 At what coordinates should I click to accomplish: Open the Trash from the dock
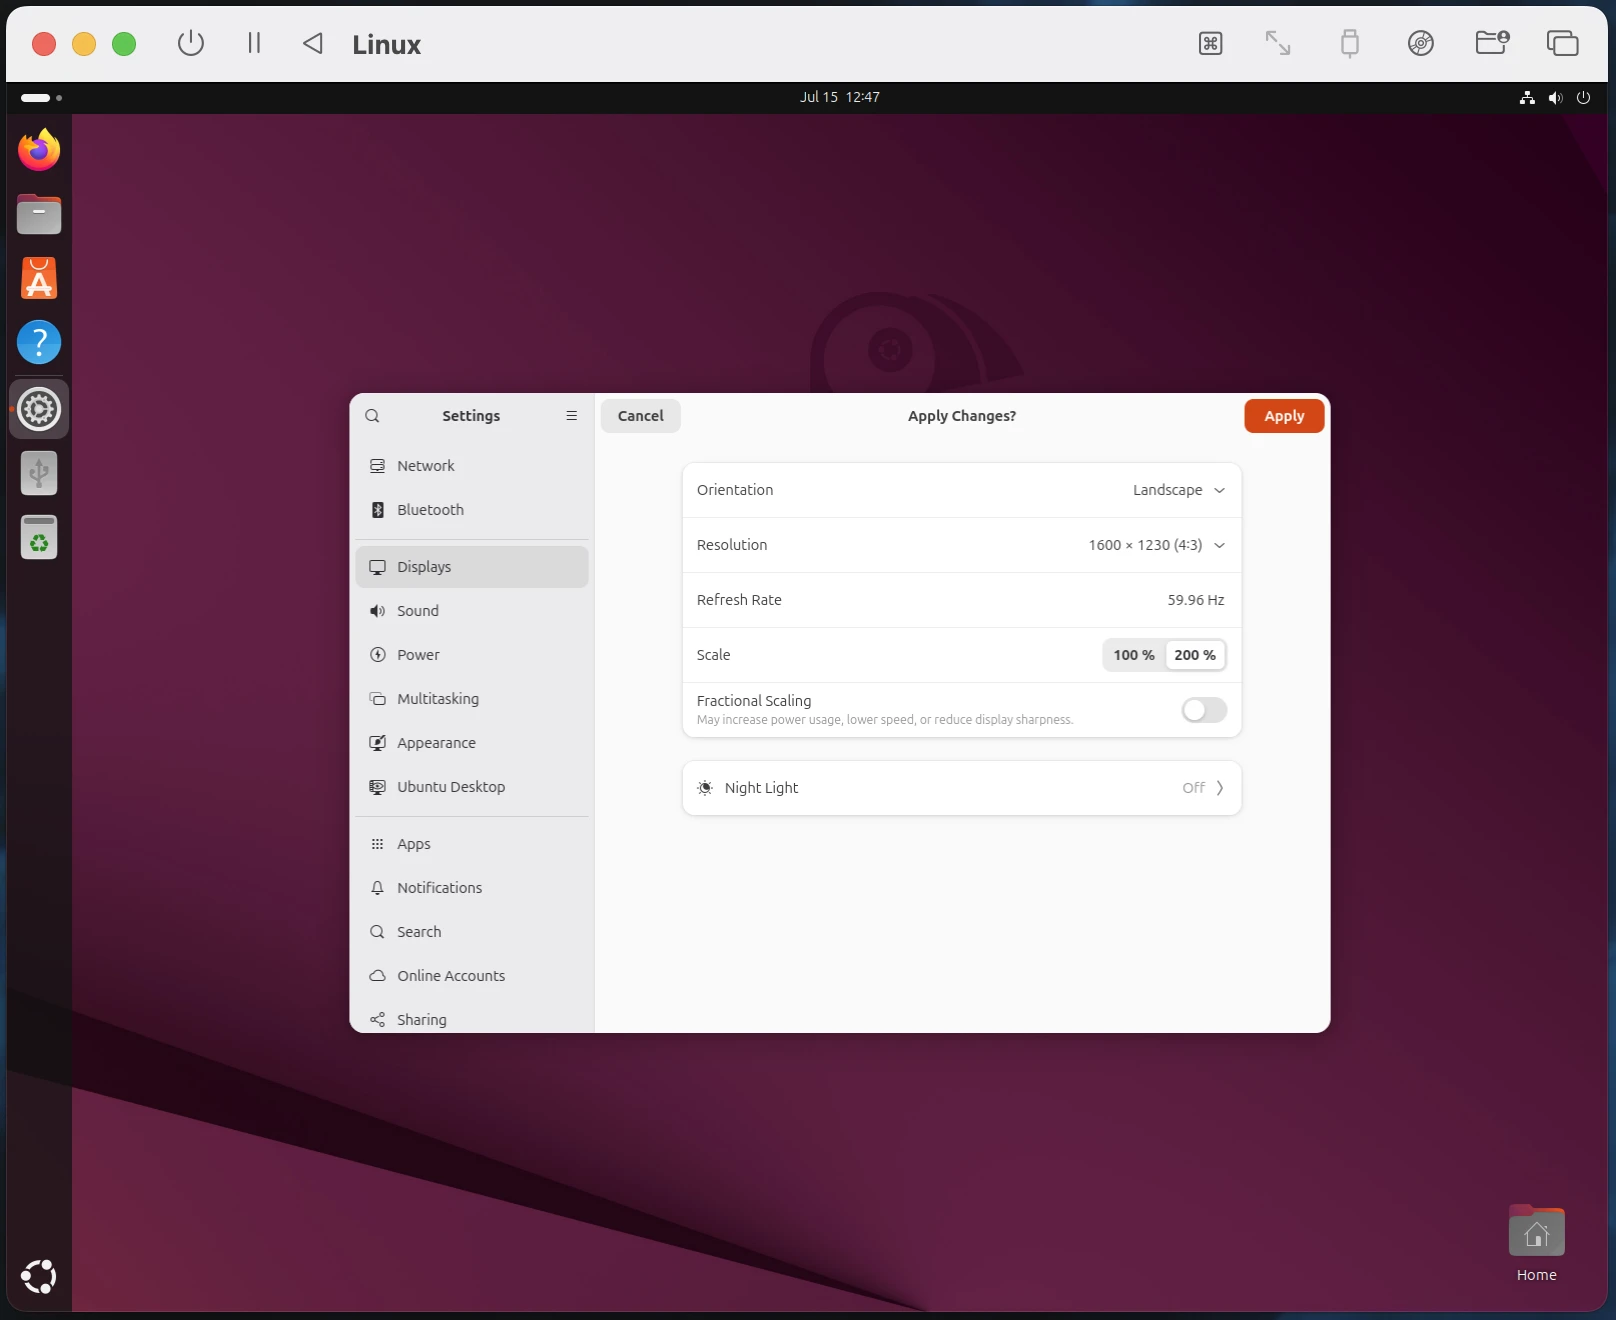(x=39, y=537)
